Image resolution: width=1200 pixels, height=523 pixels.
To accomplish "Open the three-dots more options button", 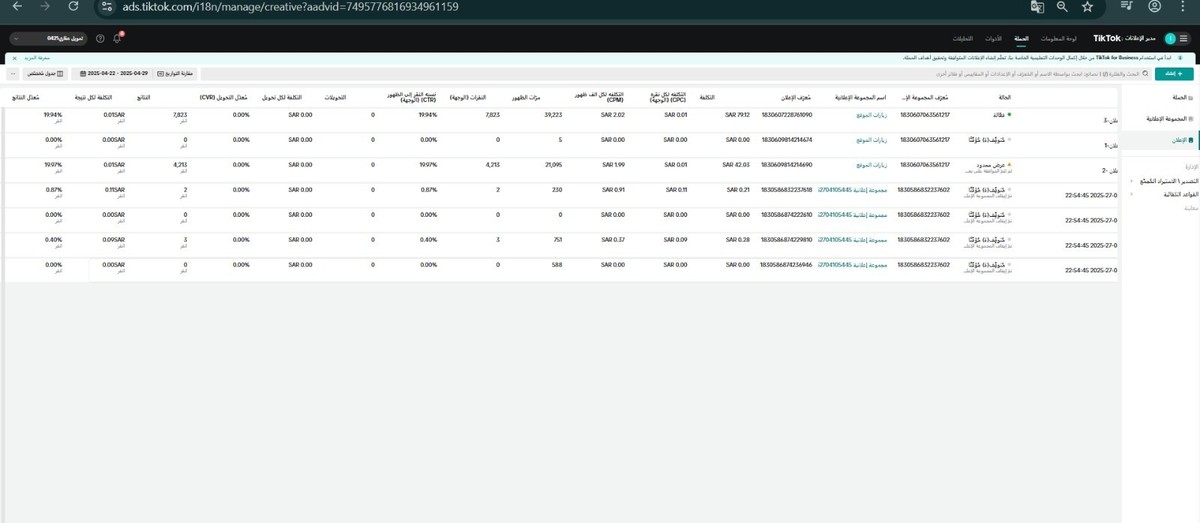I will click(x=13, y=74).
